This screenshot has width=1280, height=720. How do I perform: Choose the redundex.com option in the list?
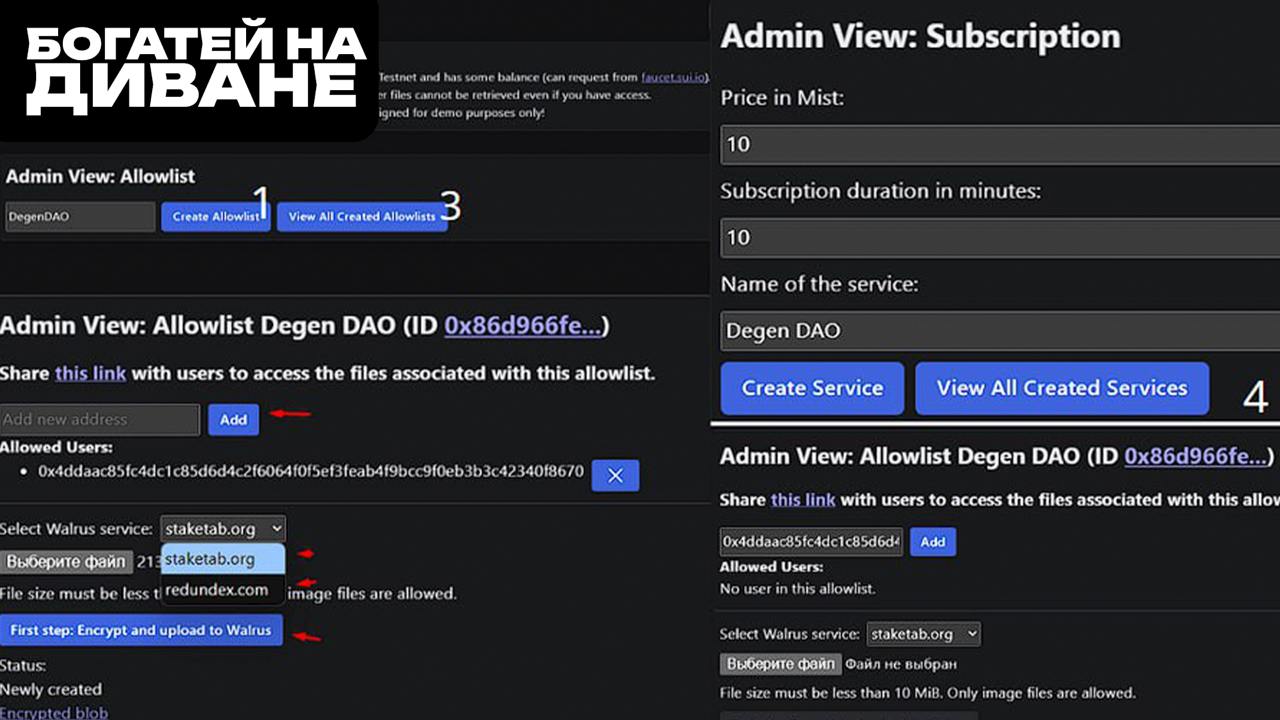click(223, 589)
